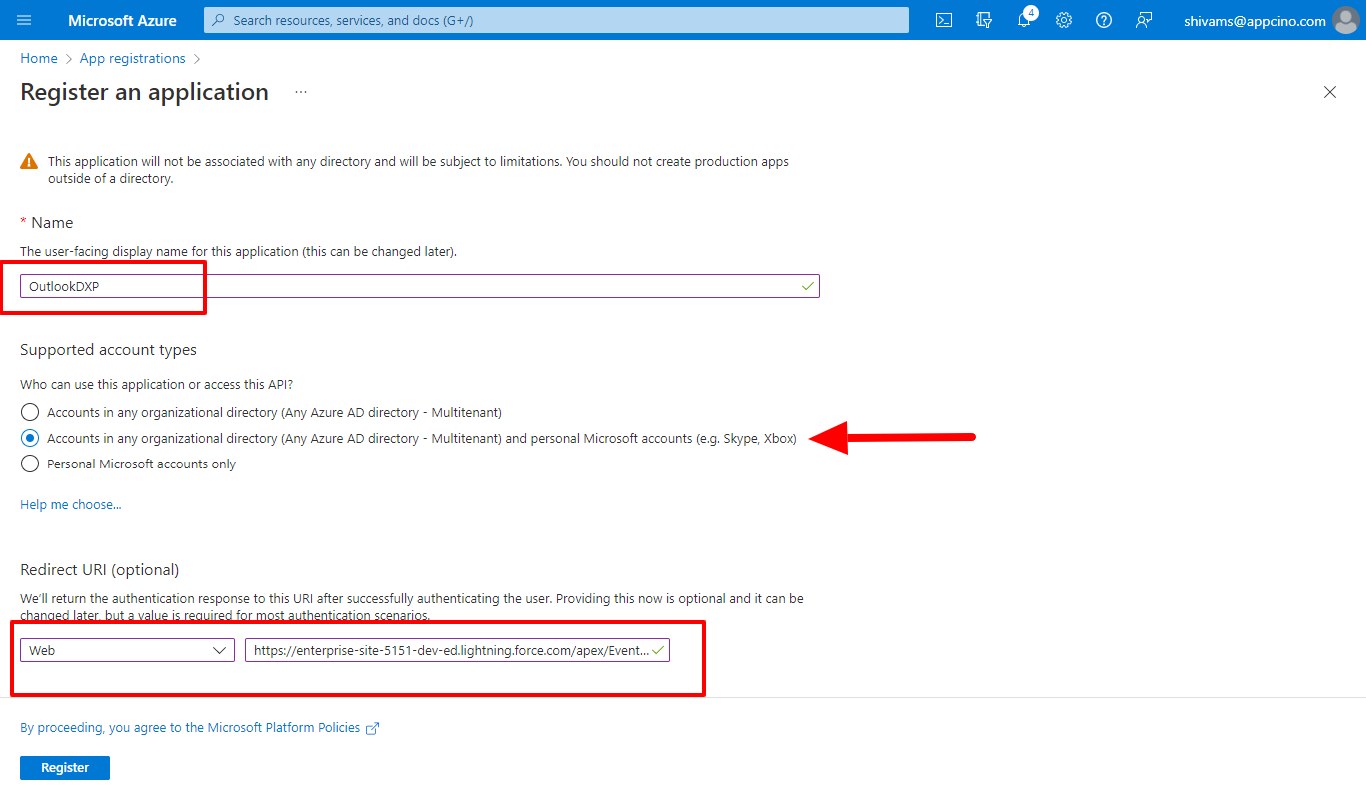Click the Register button
Viewport: 1366px width, 801px height.
click(x=65, y=768)
